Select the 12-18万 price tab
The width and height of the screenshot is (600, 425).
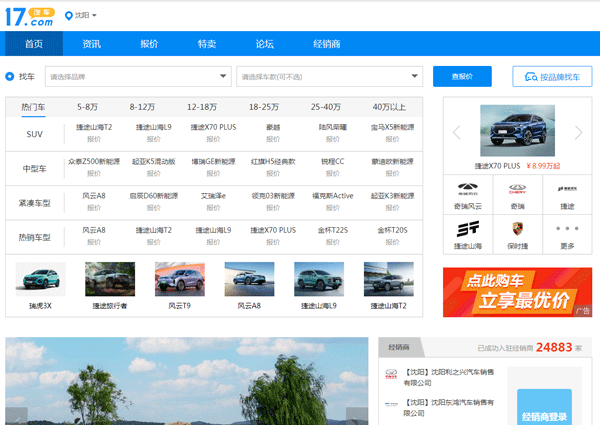tap(202, 107)
